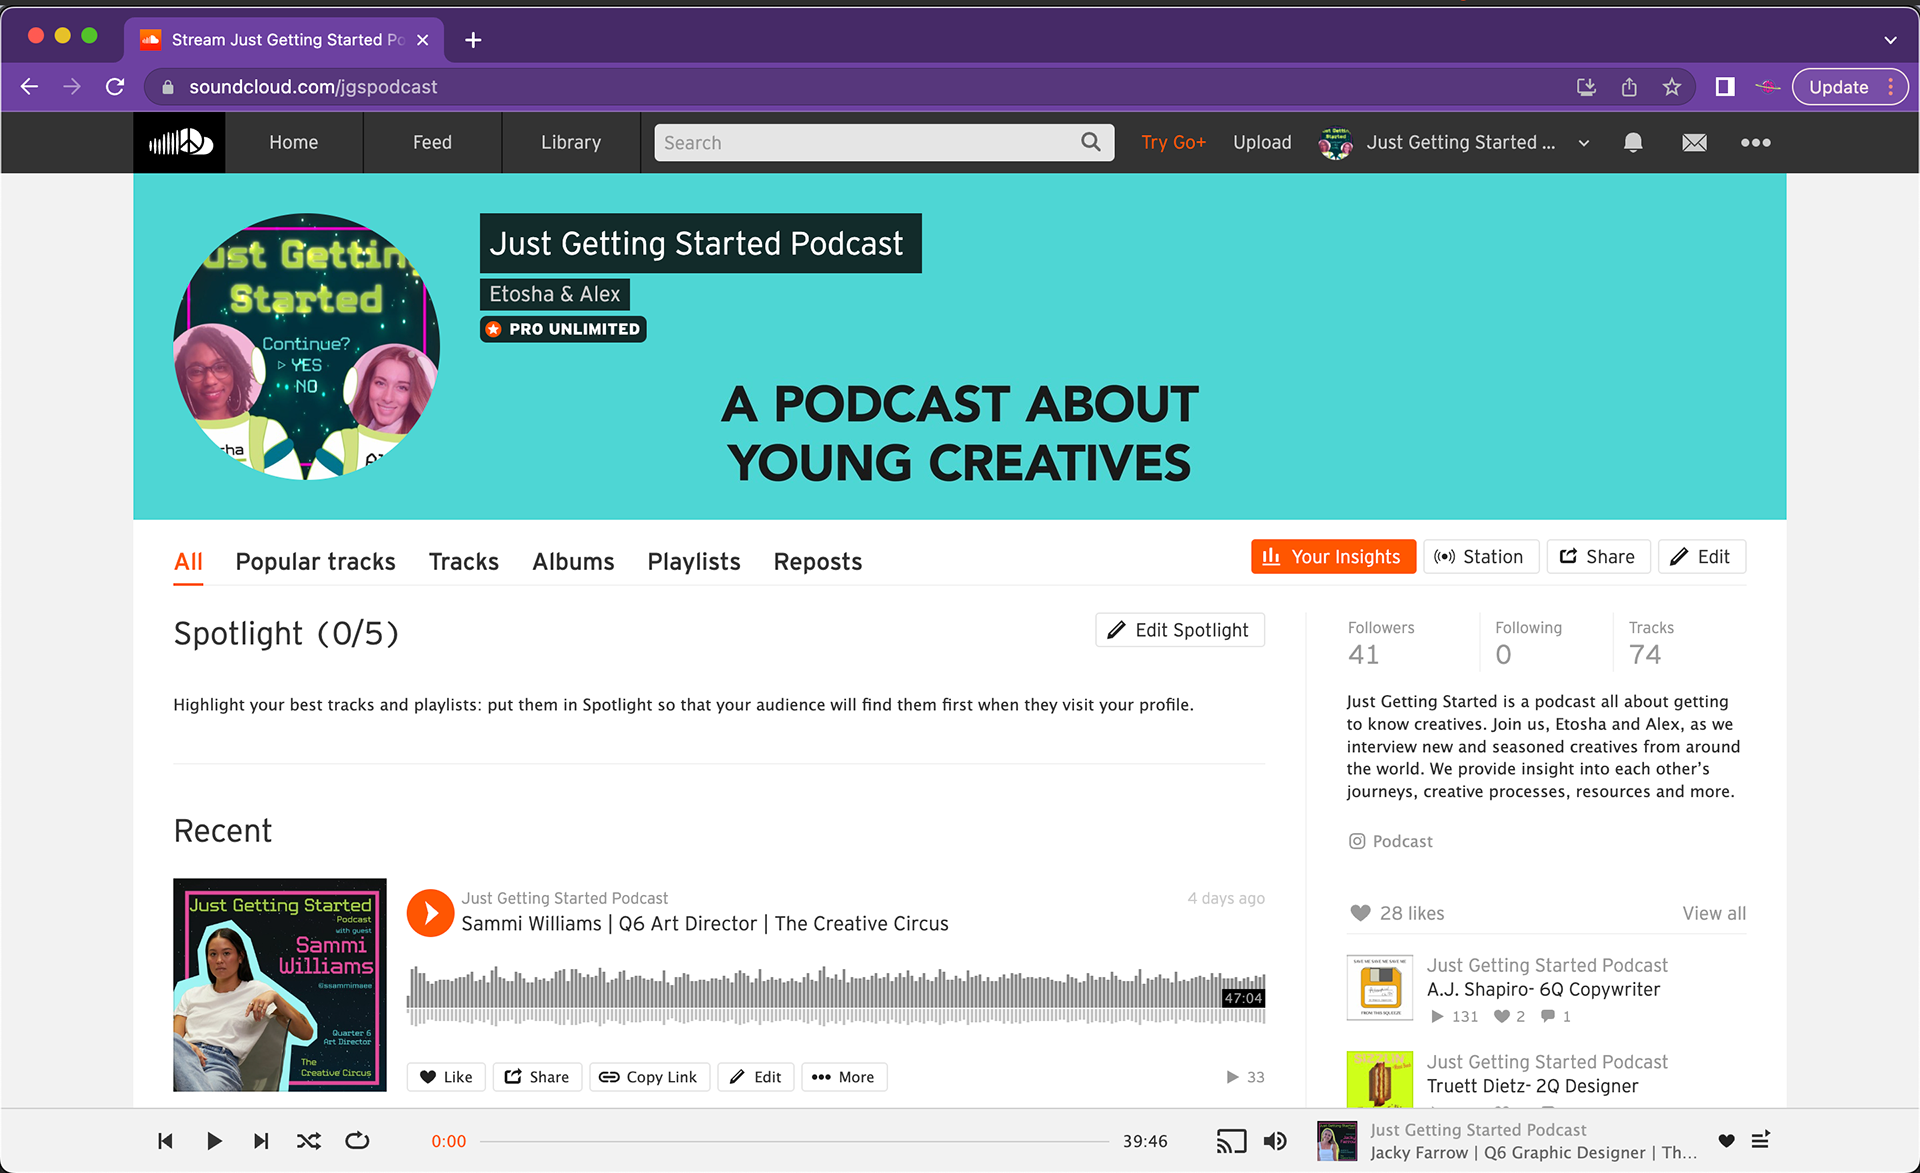This screenshot has height=1173, width=1920.
Task: Click the Edit Spotlight button
Action: click(x=1180, y=630)
